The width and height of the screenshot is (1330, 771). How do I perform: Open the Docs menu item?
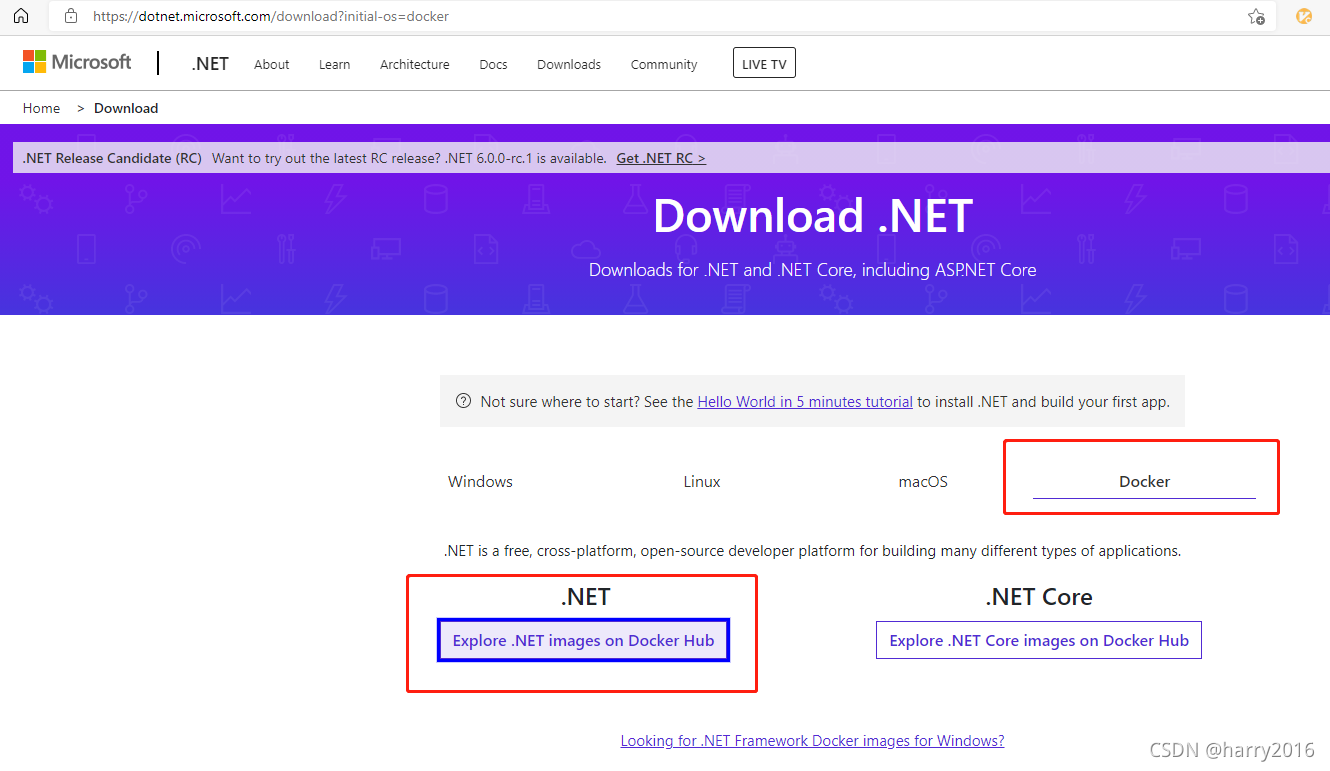(x=493, y=64)
